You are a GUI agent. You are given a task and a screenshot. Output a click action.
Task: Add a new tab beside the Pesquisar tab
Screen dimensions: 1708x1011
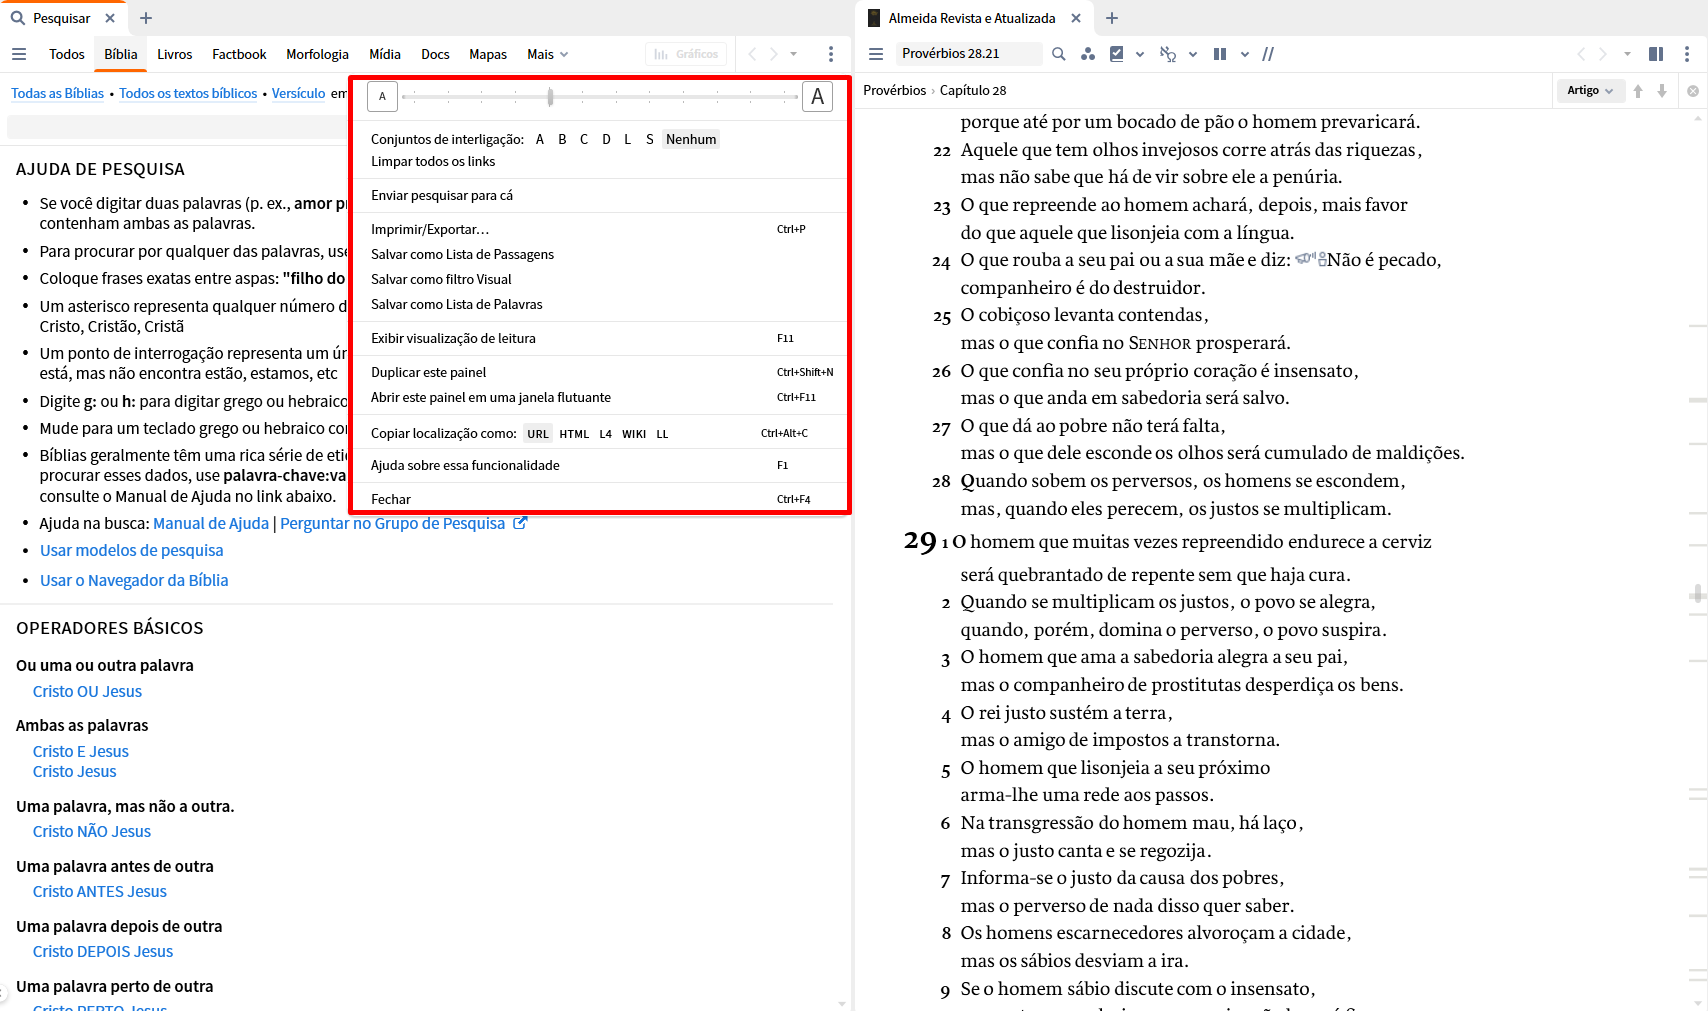click(x=146, y=18)
